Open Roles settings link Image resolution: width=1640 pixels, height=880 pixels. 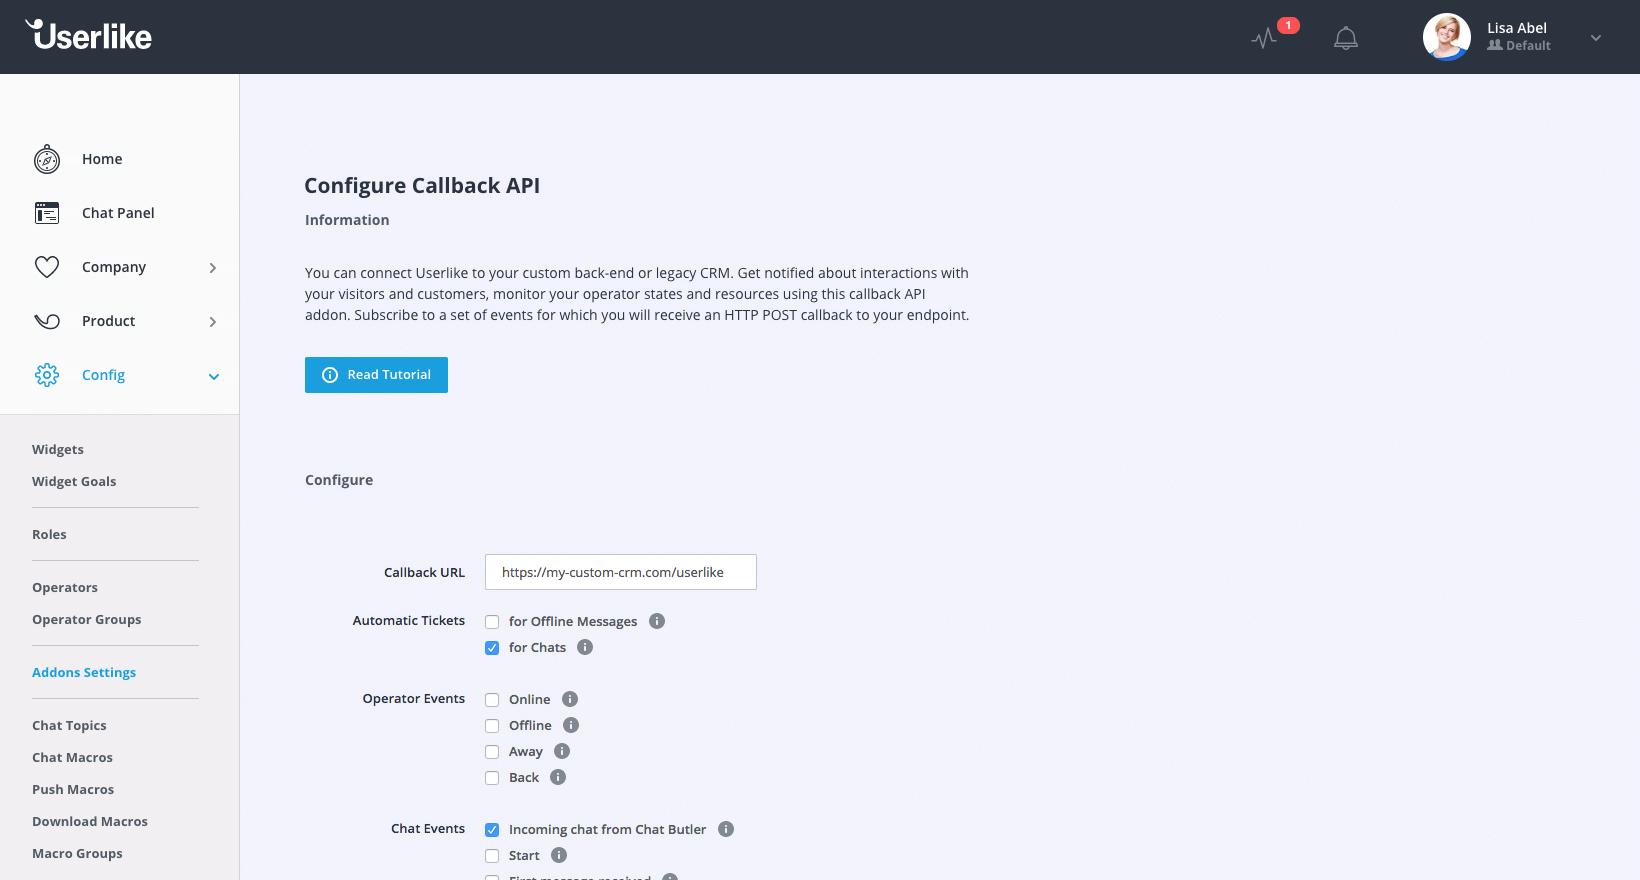(x=49, y=535)
